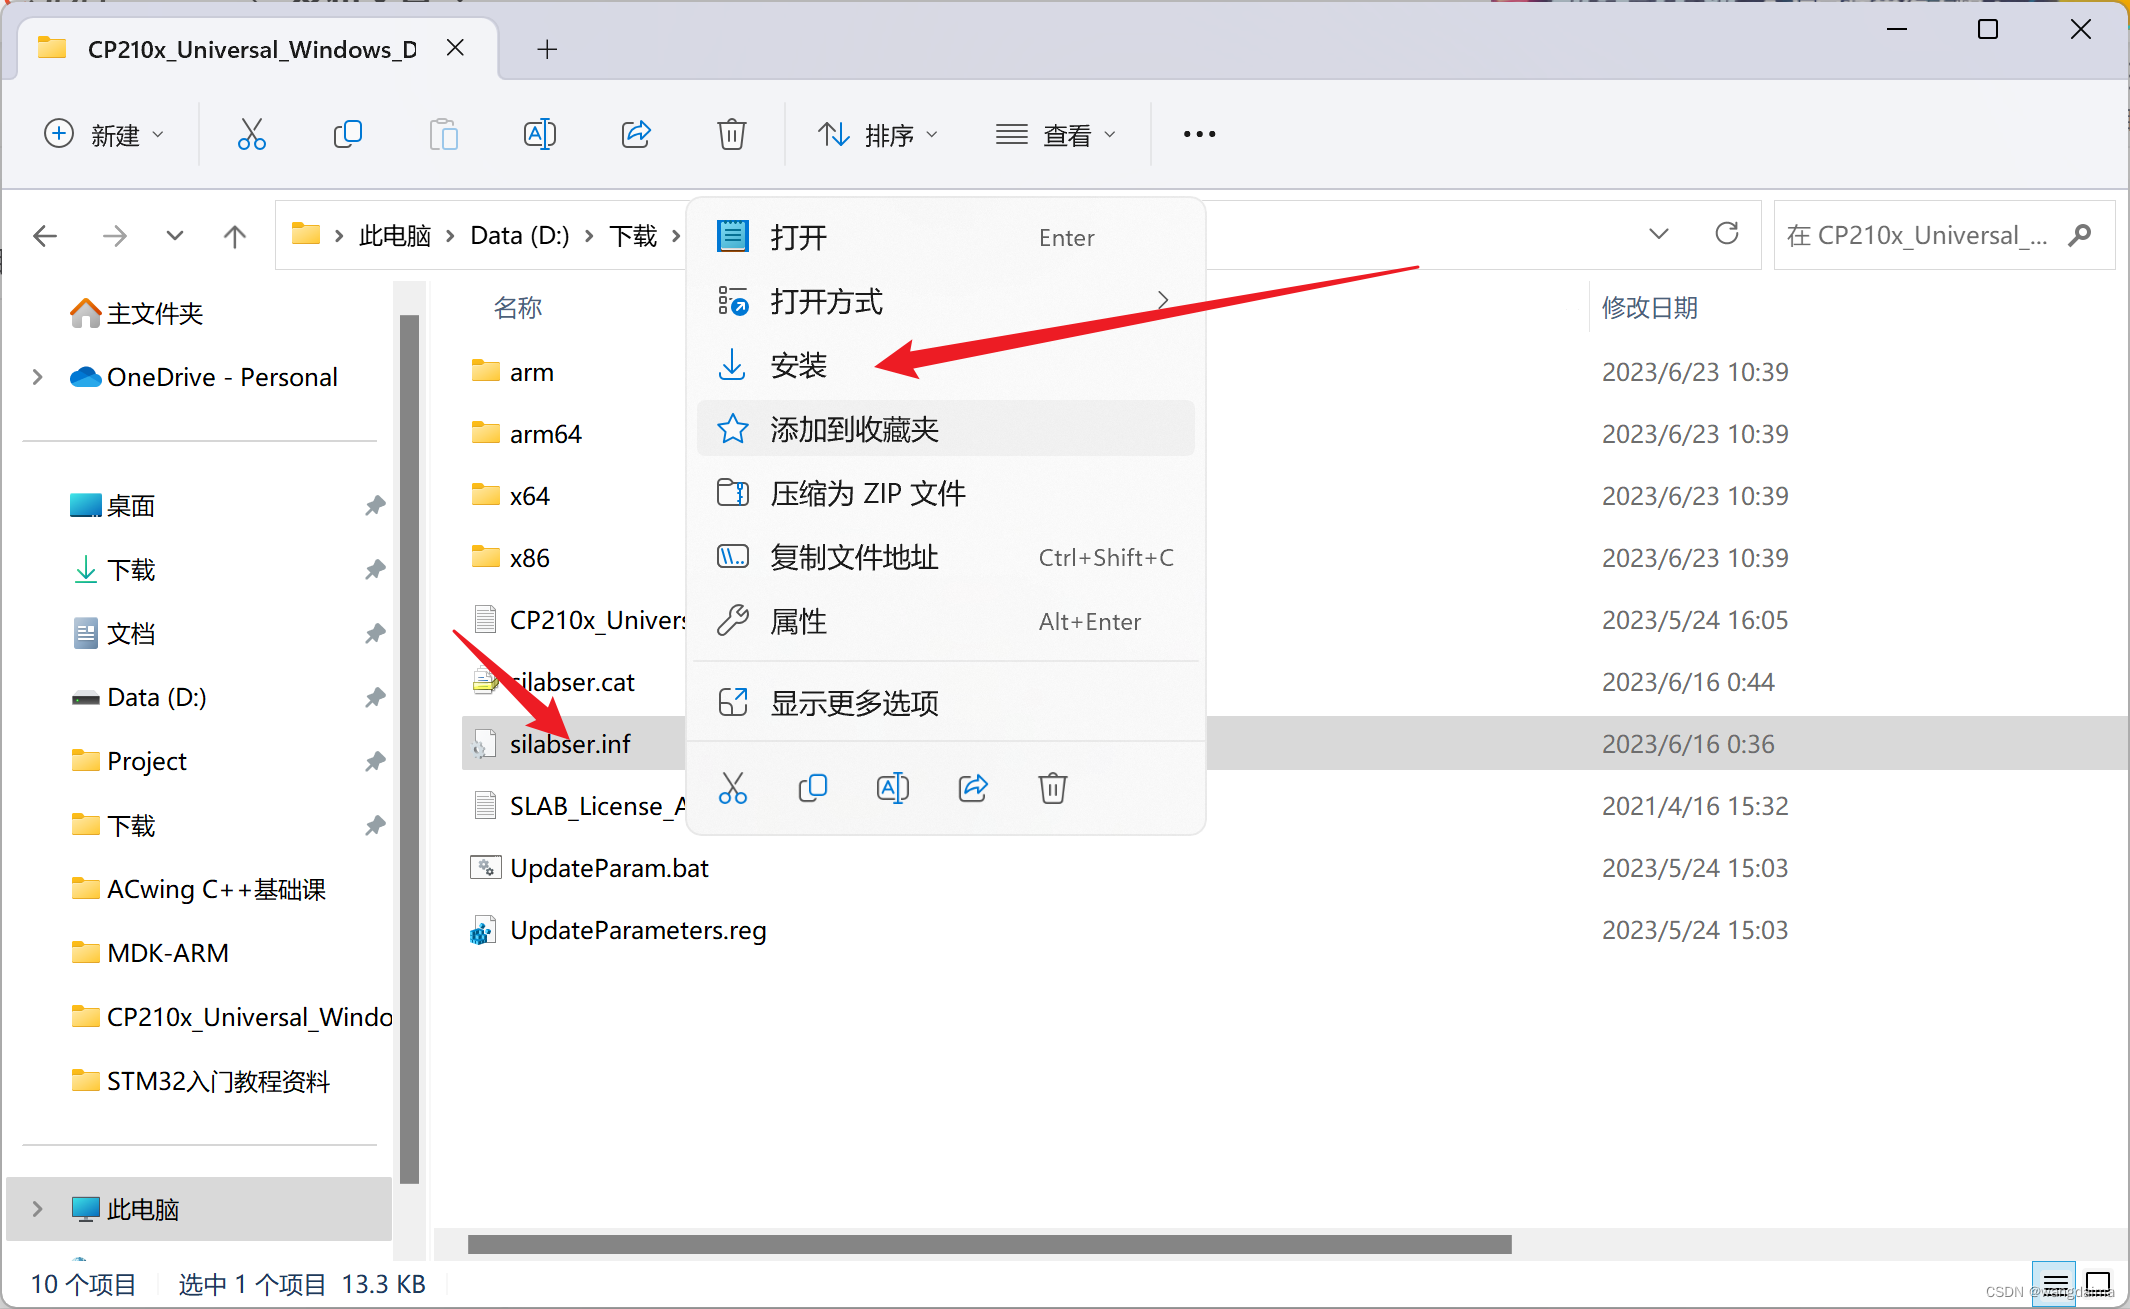Click the delete trash icon in the toolbar
2130x1309 pixels.
(x=731, y=134)
